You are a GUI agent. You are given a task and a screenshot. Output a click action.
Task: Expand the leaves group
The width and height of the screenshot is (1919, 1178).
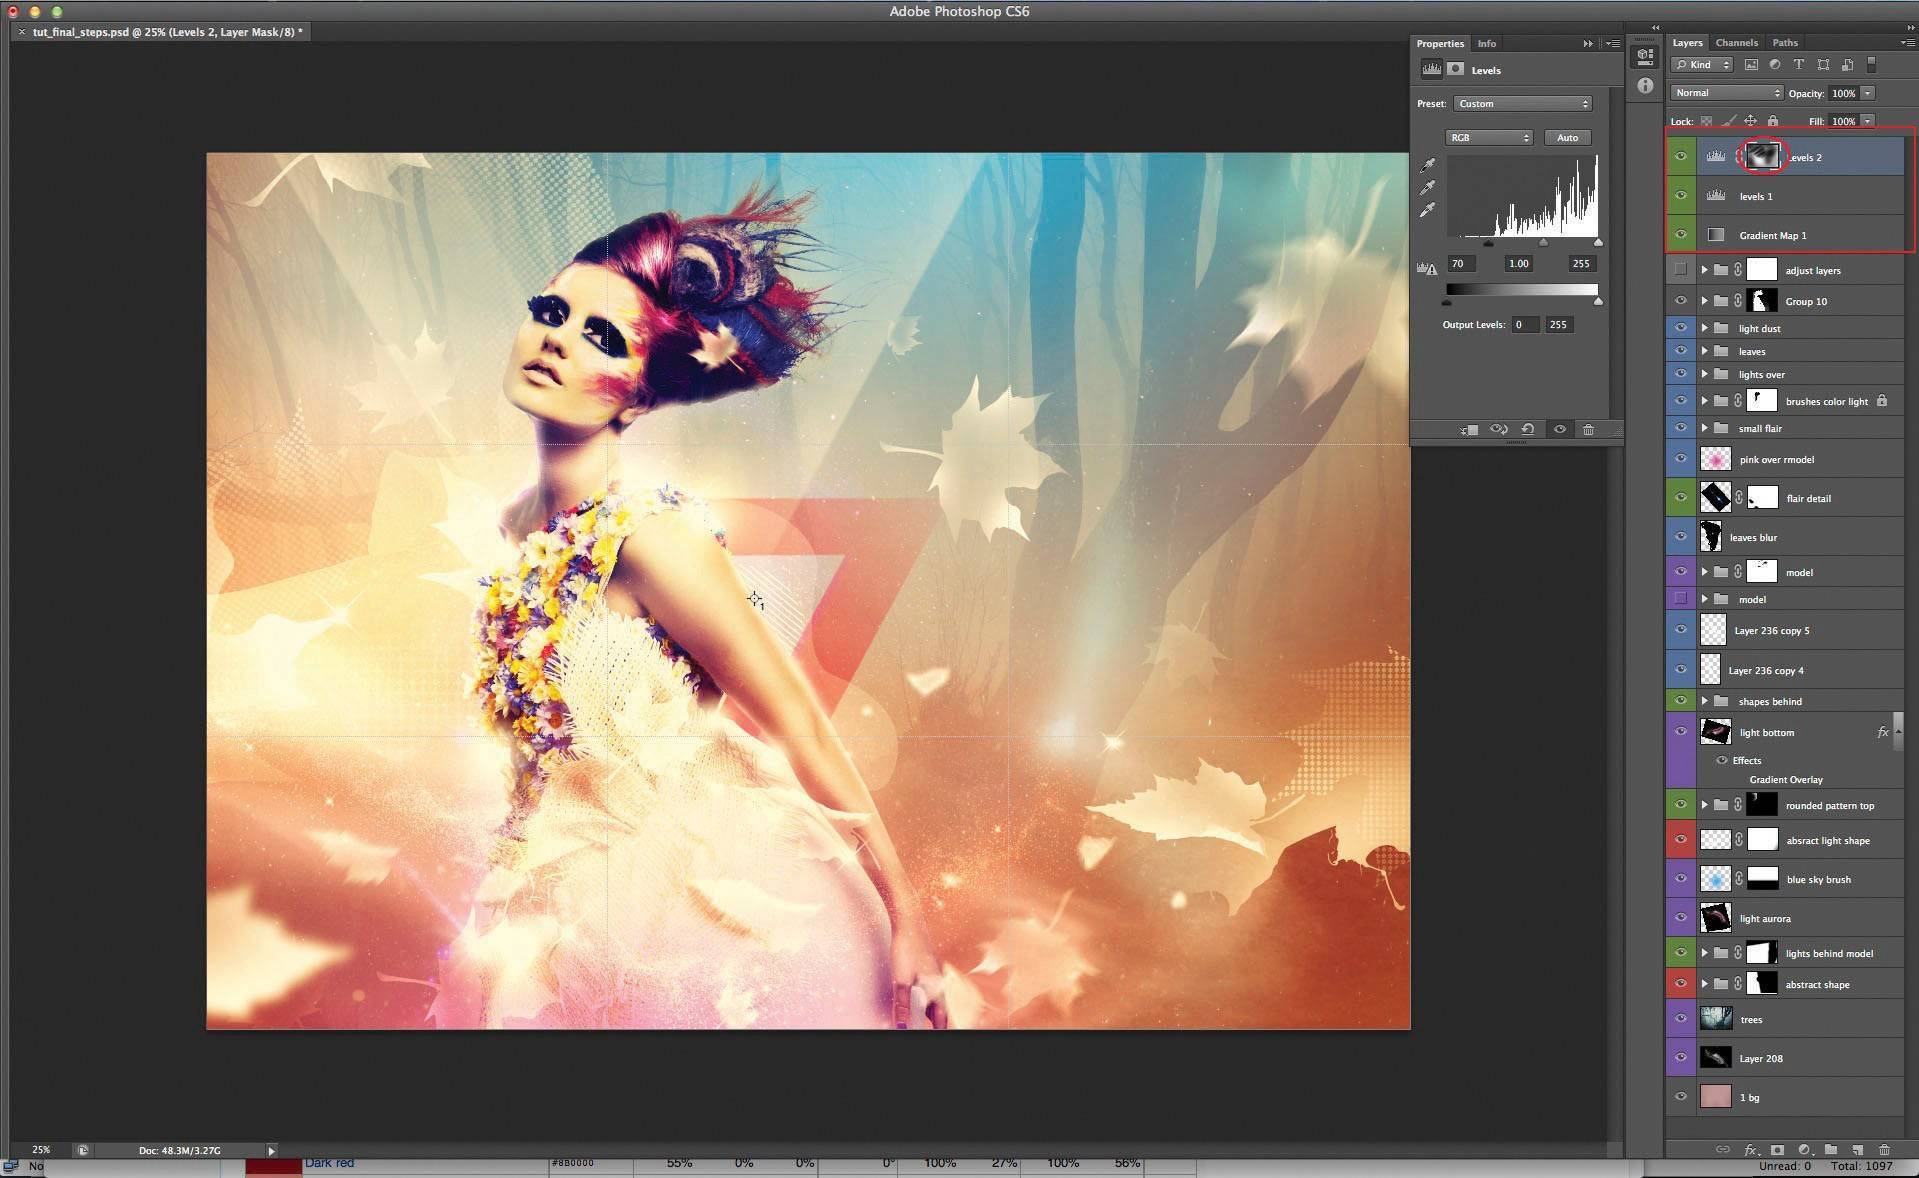click(1705, 351)
